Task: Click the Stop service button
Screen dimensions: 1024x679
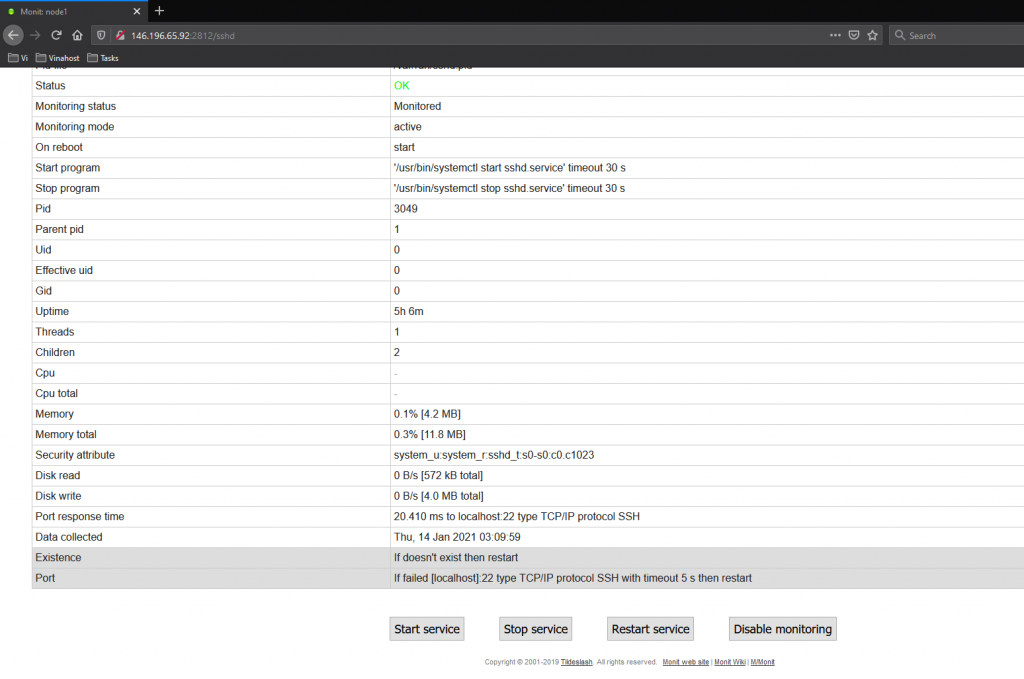Action: [535, 629]
